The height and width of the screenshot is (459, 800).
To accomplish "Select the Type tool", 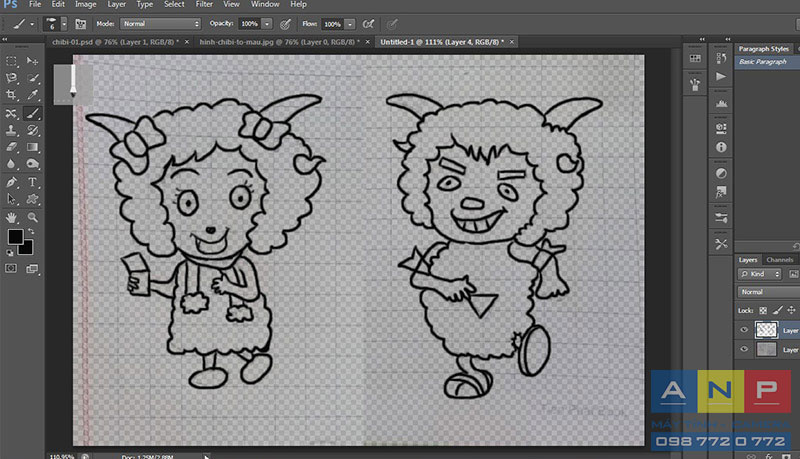I will pos(32,182).
